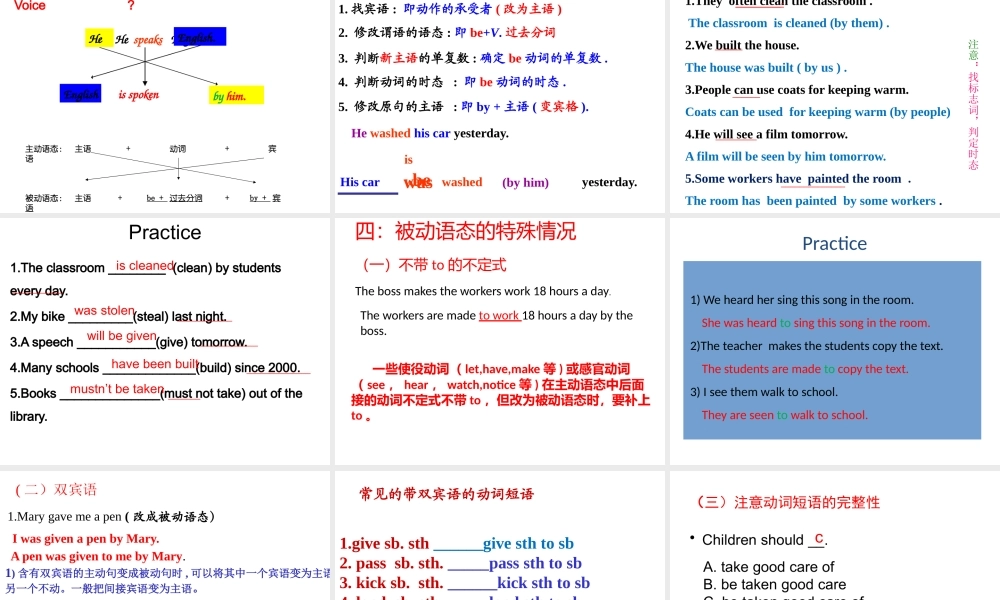This screenshot has height=600, width=1000.
Task: Open the Practice fill-in-the-blank slide thumbnail
Action: pos(165,341)
